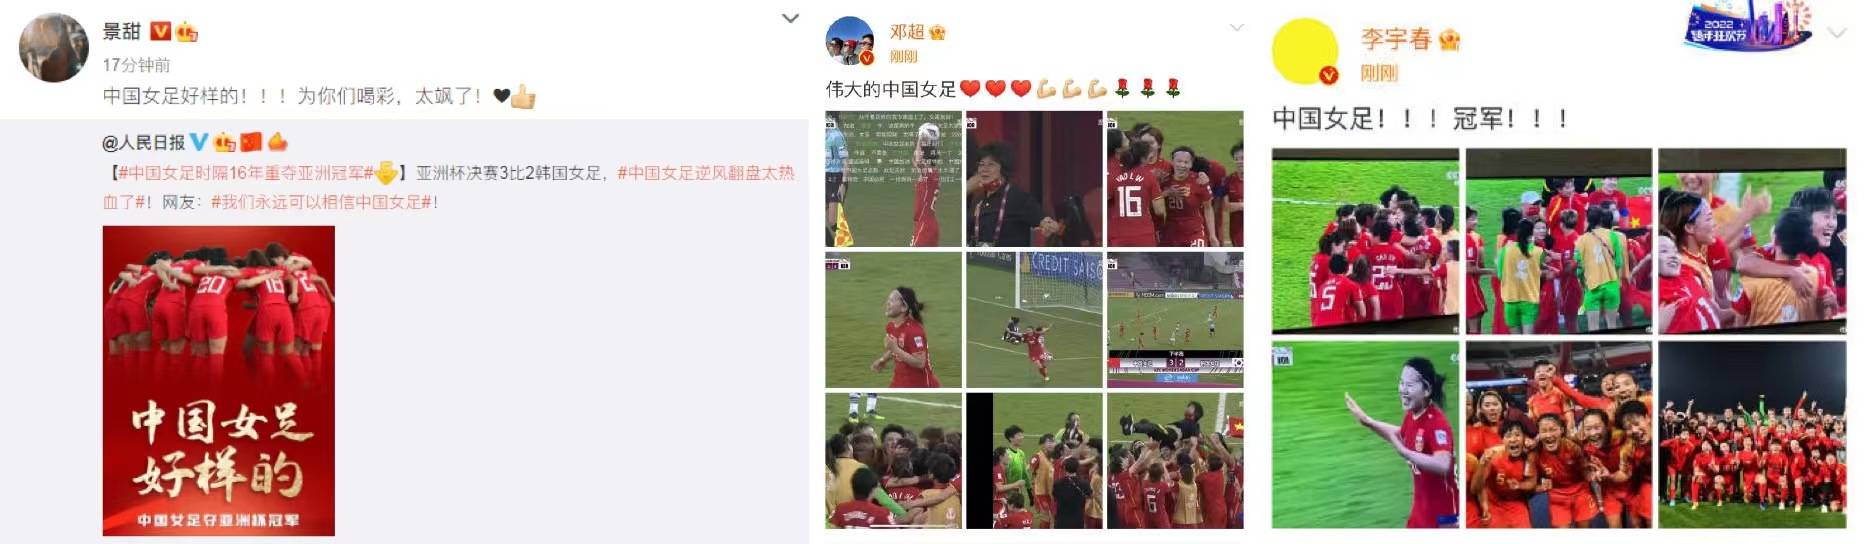Open the 2022 festival banner badge
The height and width of the screenshot is (544, 1868).
click(x=1747, y=25)
